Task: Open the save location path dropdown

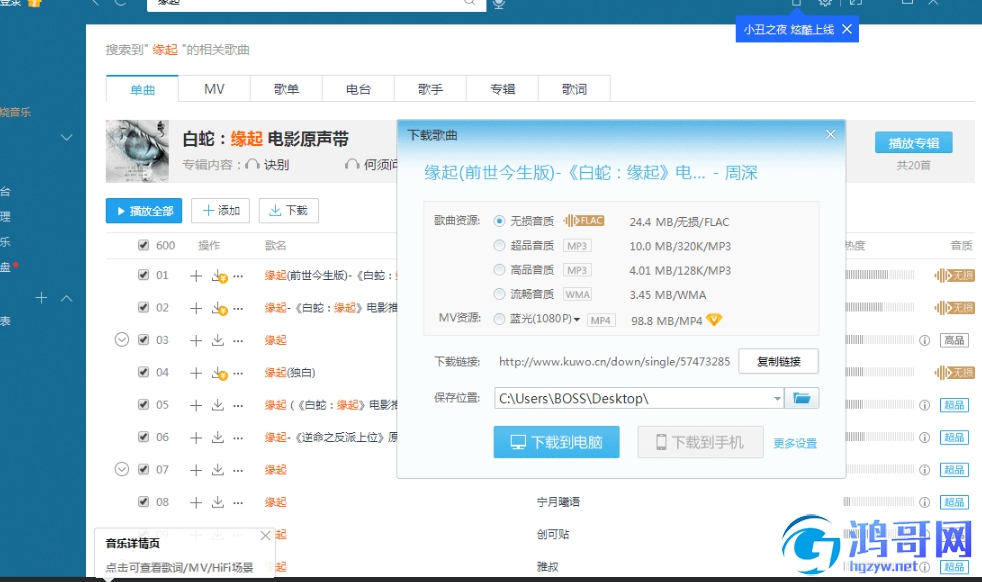Action: (x=777, y=398)
